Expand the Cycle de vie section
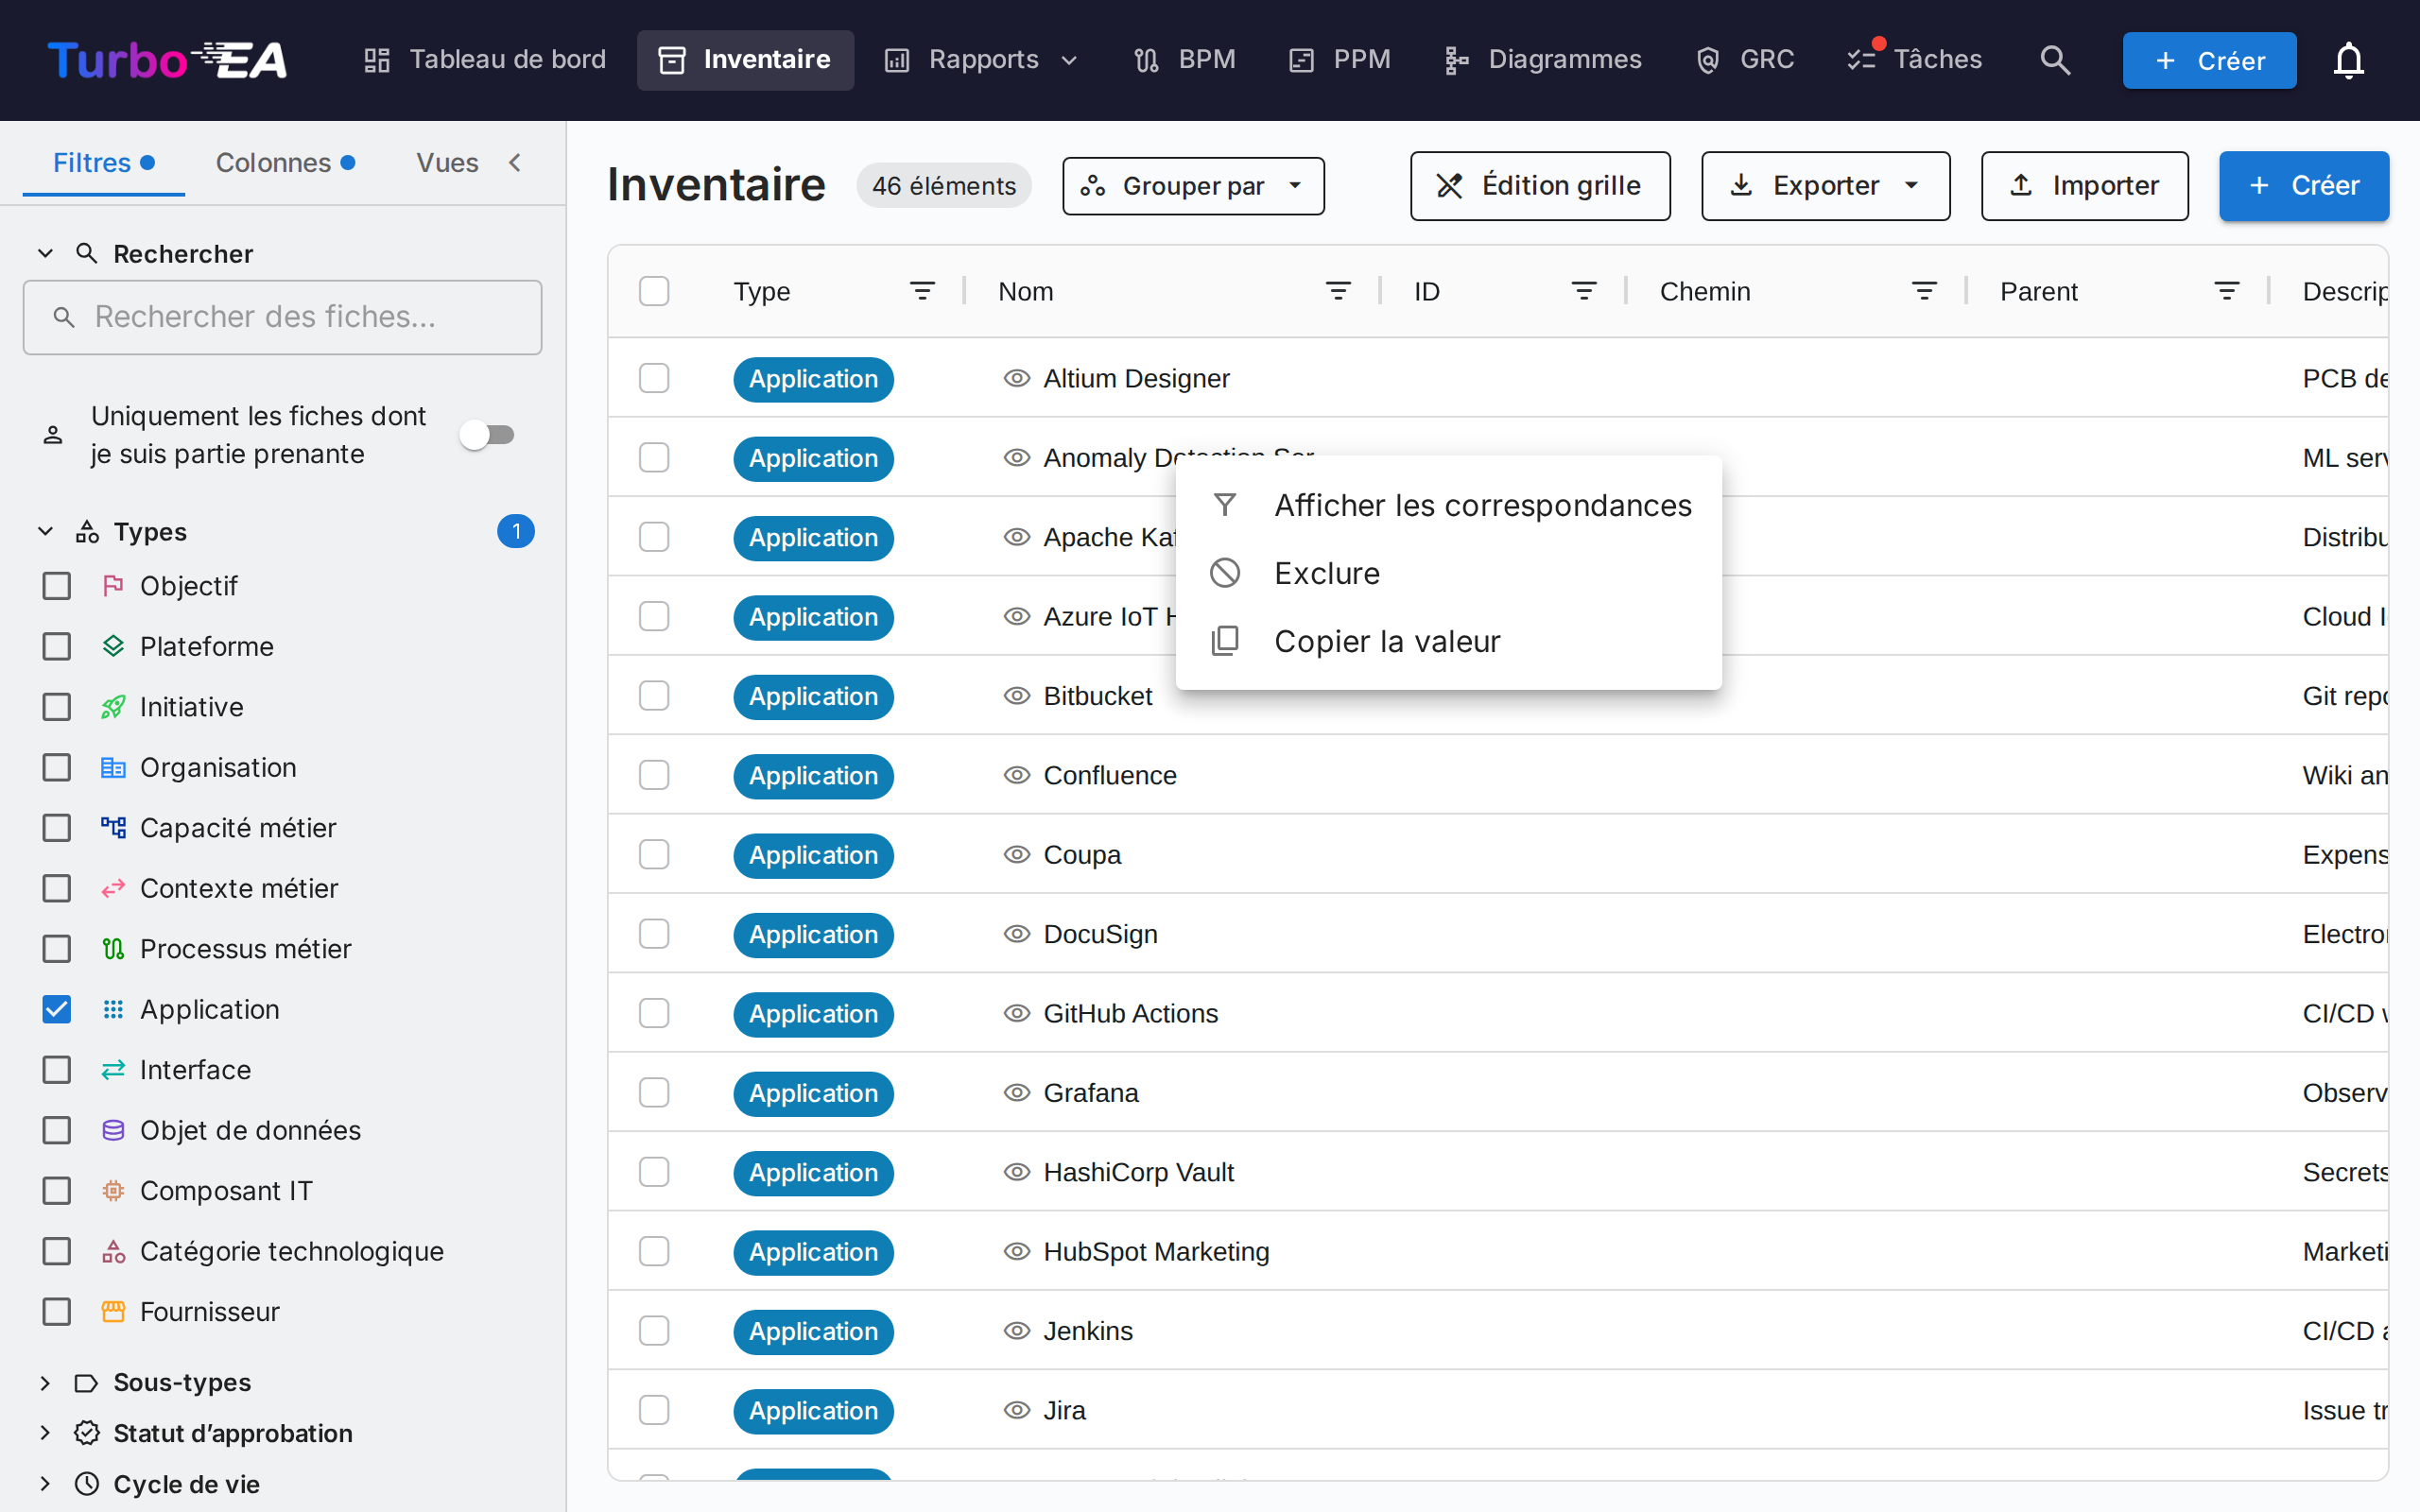Image resolution: width=2420 pixels, height=1512 pixels. coord(45,1484)
